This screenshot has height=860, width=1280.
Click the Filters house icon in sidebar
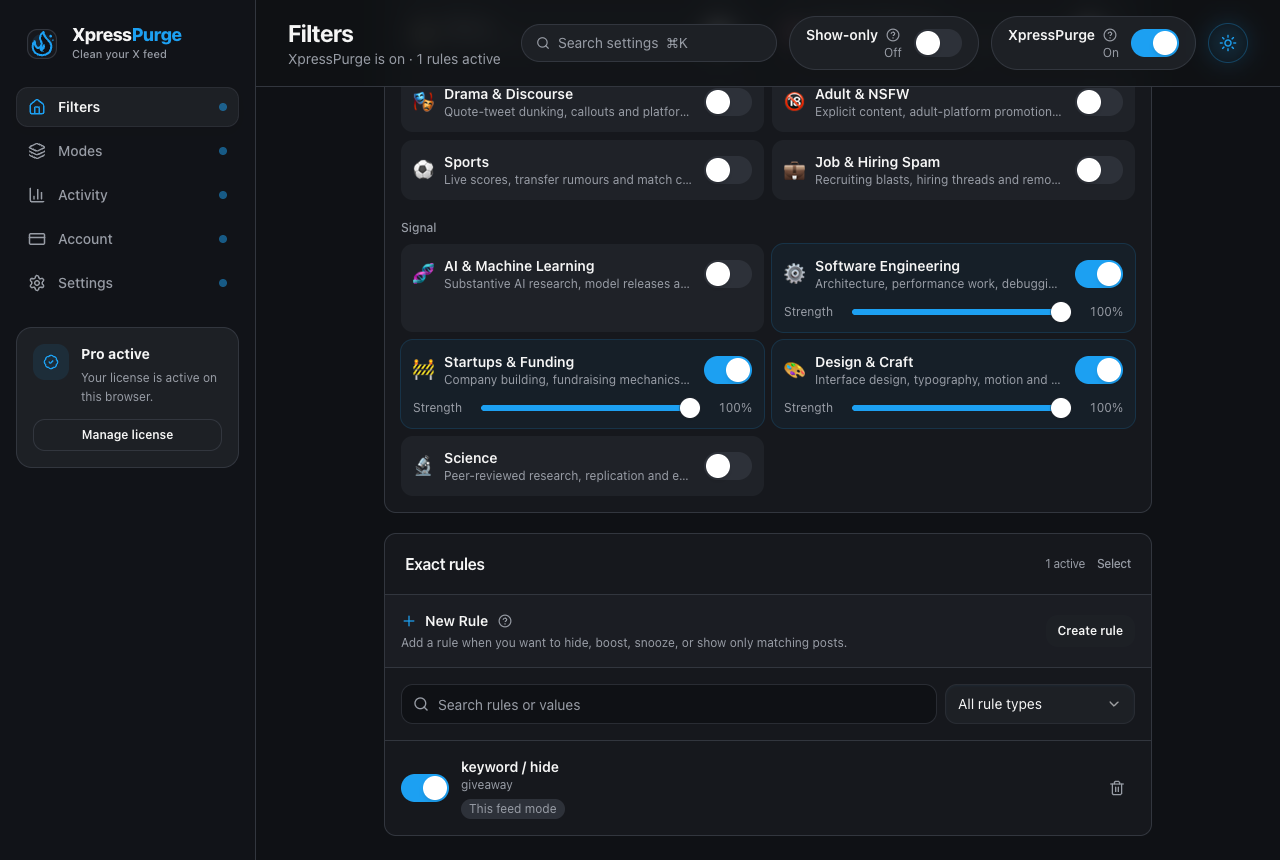pos(37,107)
